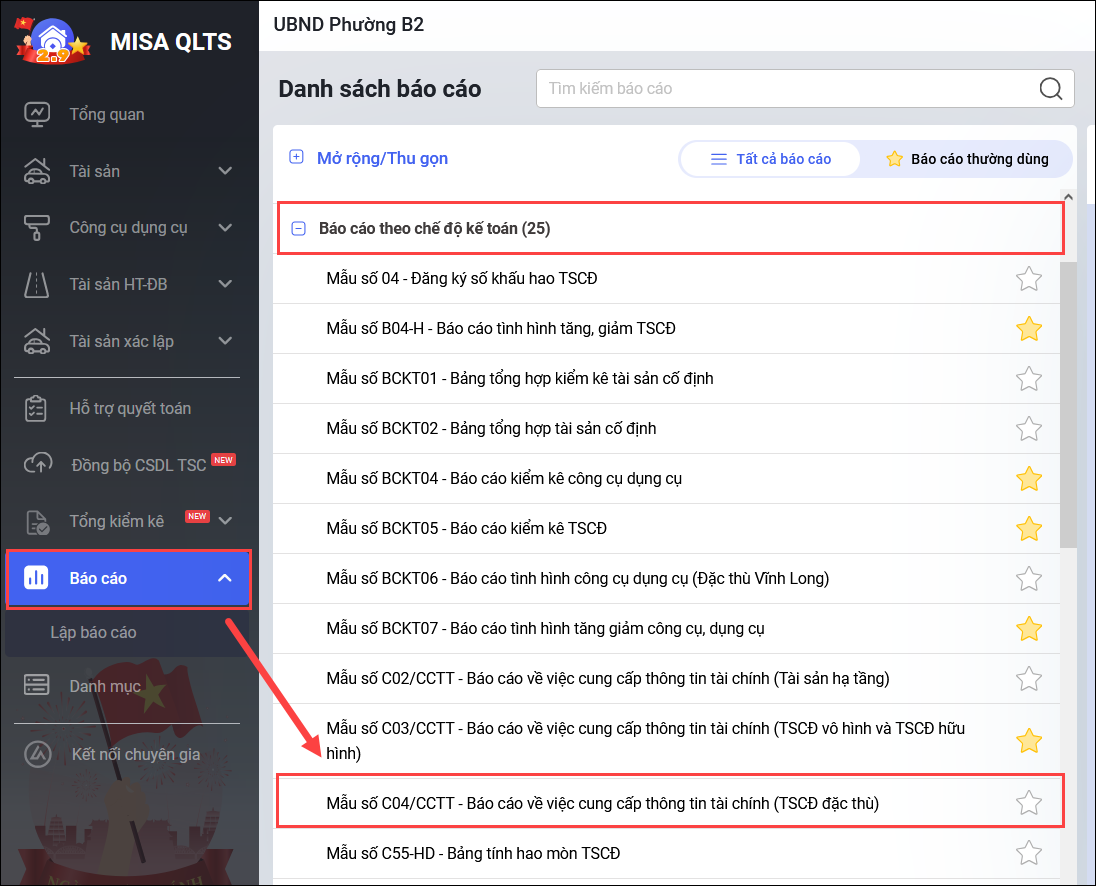Open C04/CCTT TSCĐ đặc thù report
Image resolution: width=1096 pixels, height=886 pixels.
pos(603,803)
